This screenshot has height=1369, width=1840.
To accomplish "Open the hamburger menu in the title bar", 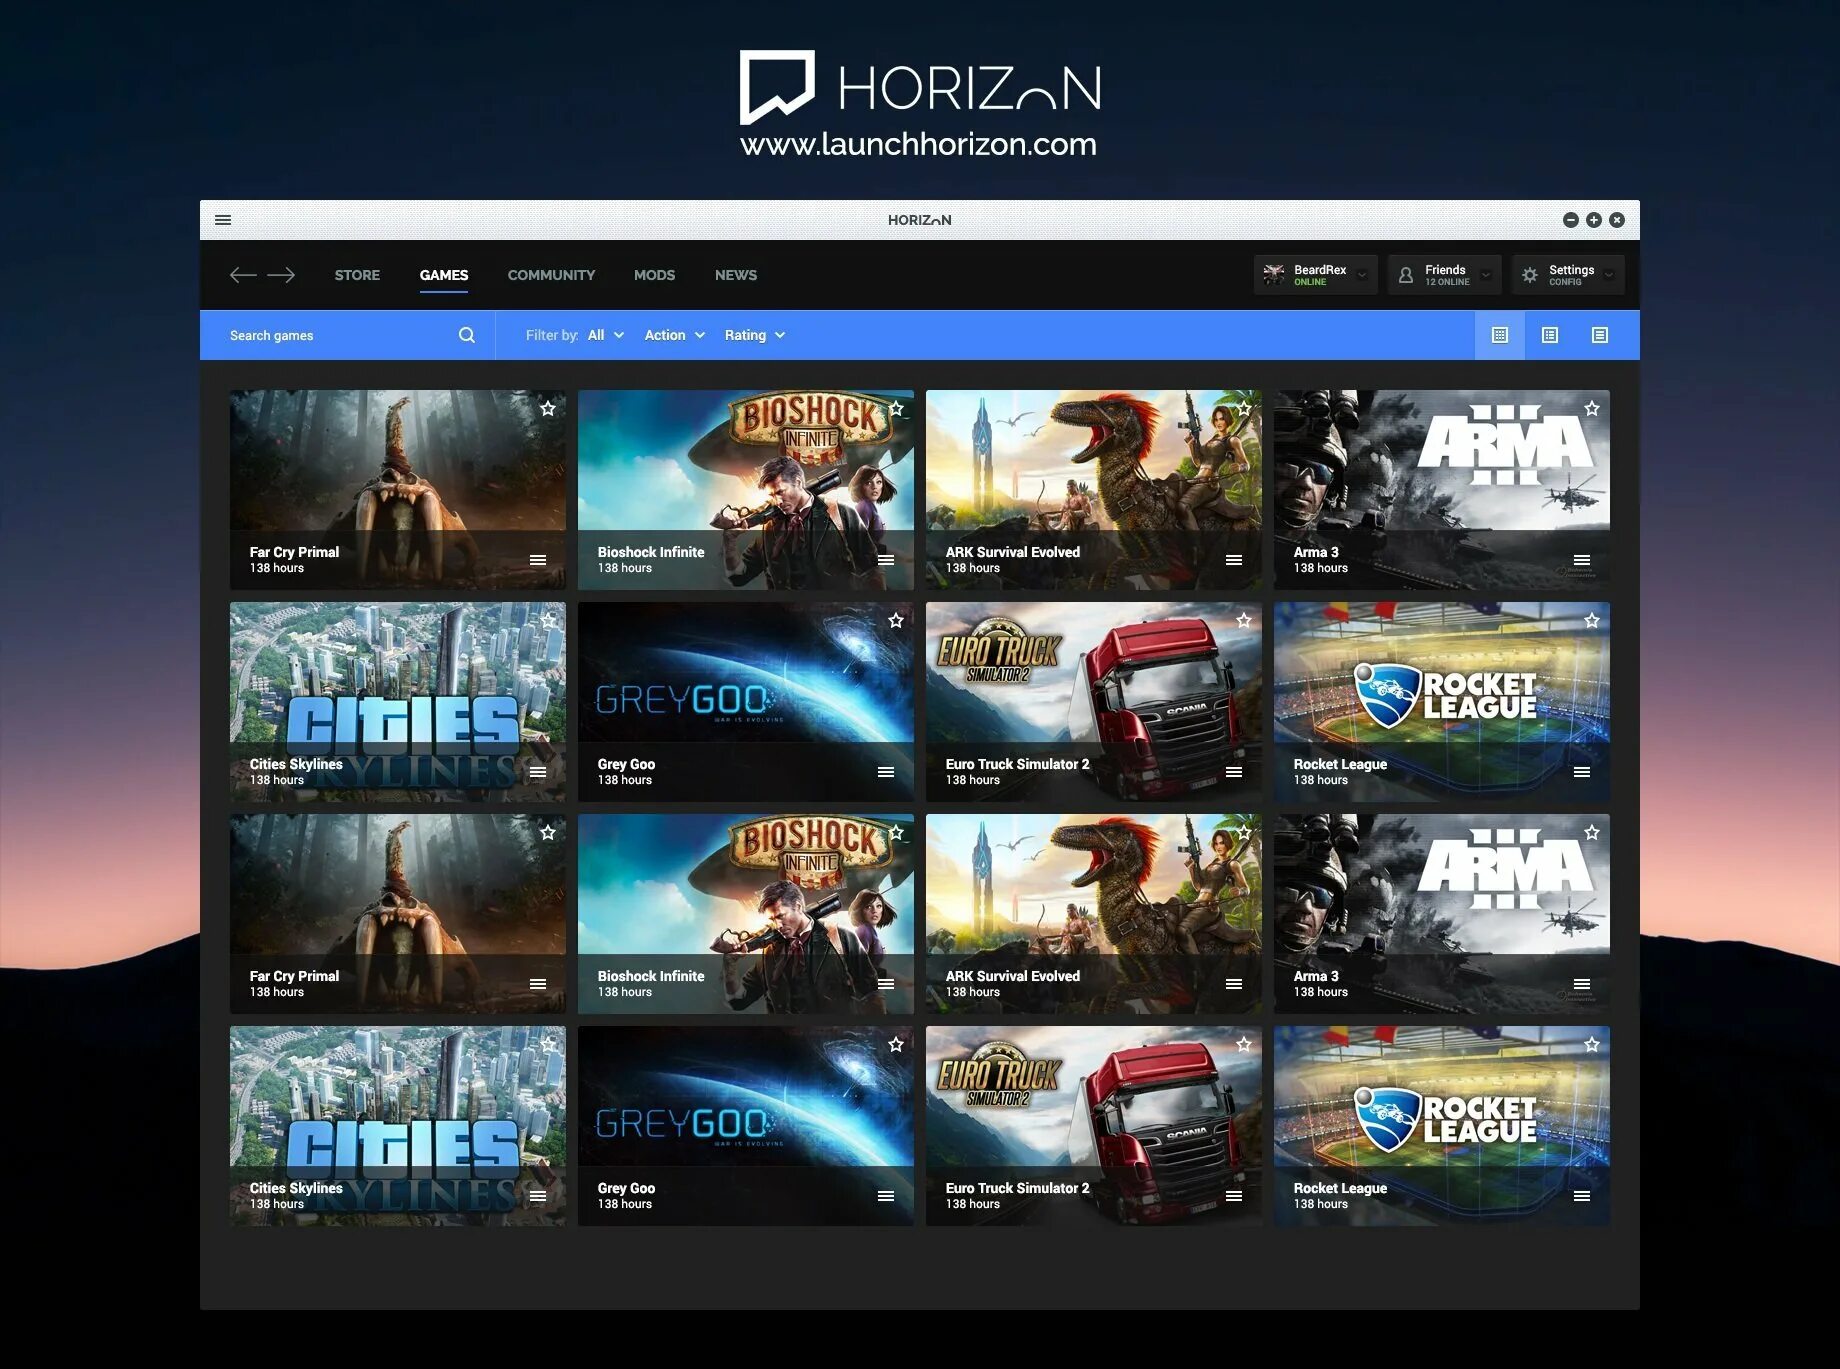I will tap(223, 220).
